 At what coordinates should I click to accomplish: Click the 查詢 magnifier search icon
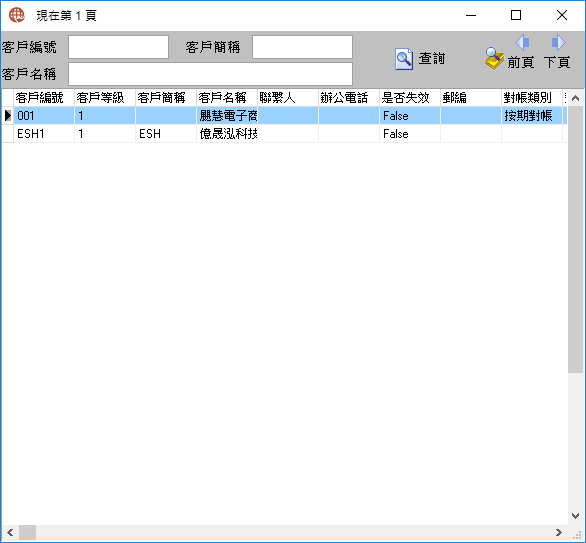click(404, 59)
